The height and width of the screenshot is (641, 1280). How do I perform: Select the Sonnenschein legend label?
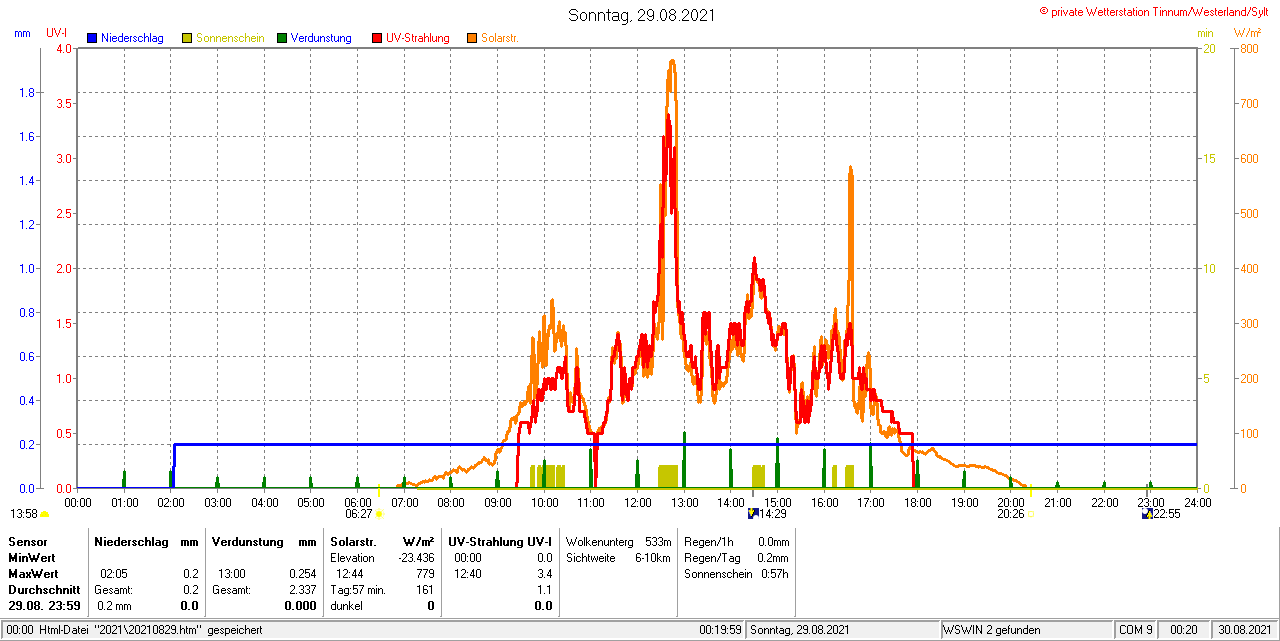(x=230, y=38)
